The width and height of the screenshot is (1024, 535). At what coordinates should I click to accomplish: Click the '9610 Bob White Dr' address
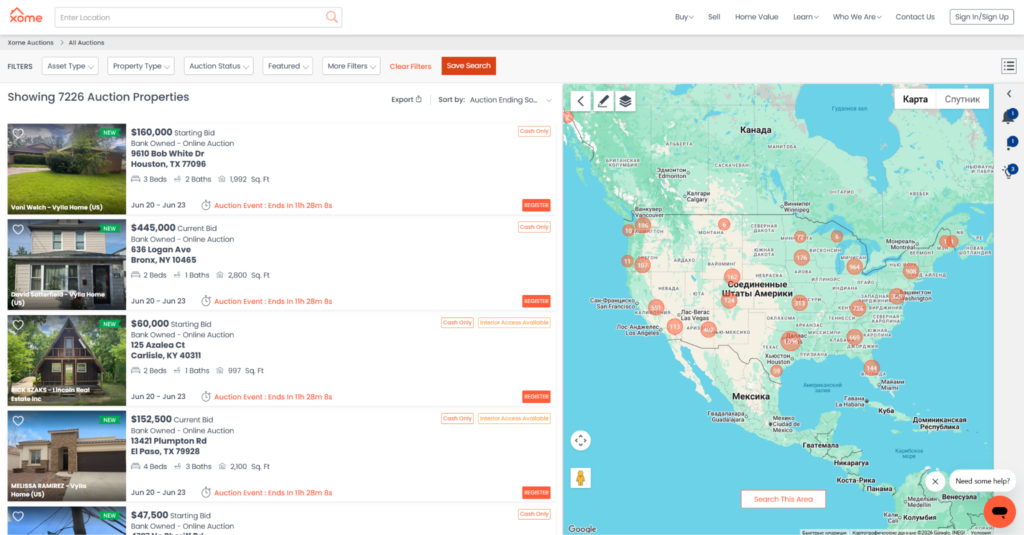click(167, 154)
